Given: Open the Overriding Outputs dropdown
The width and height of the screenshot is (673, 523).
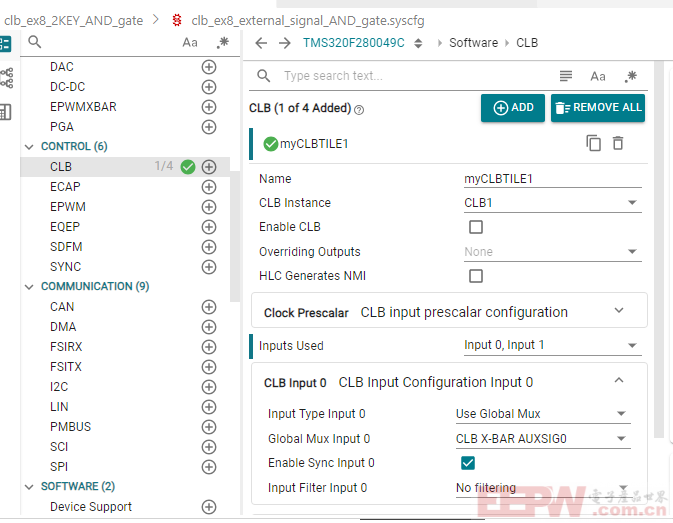Looking at the screenshot, I should tap(552, 252).
